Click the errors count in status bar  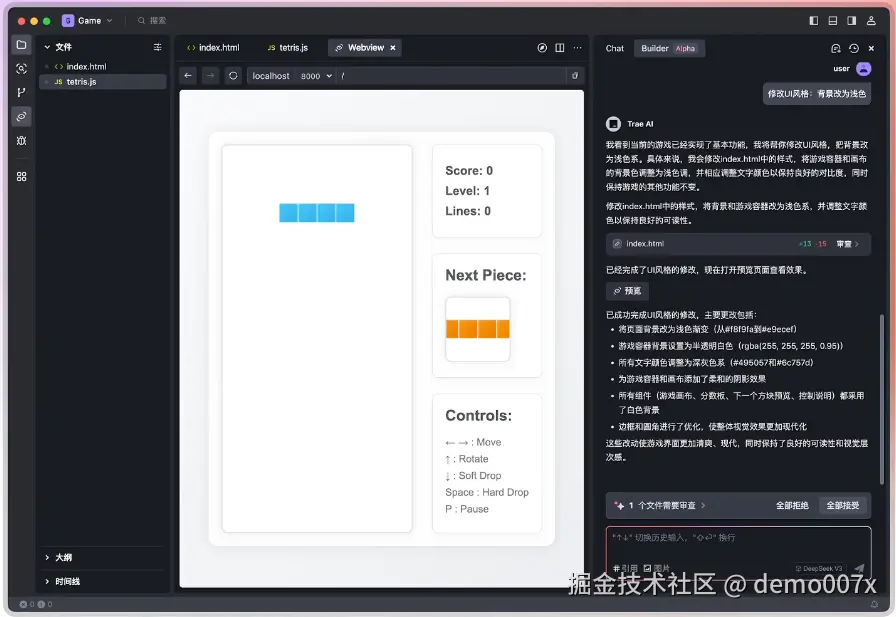click(27, 604)
